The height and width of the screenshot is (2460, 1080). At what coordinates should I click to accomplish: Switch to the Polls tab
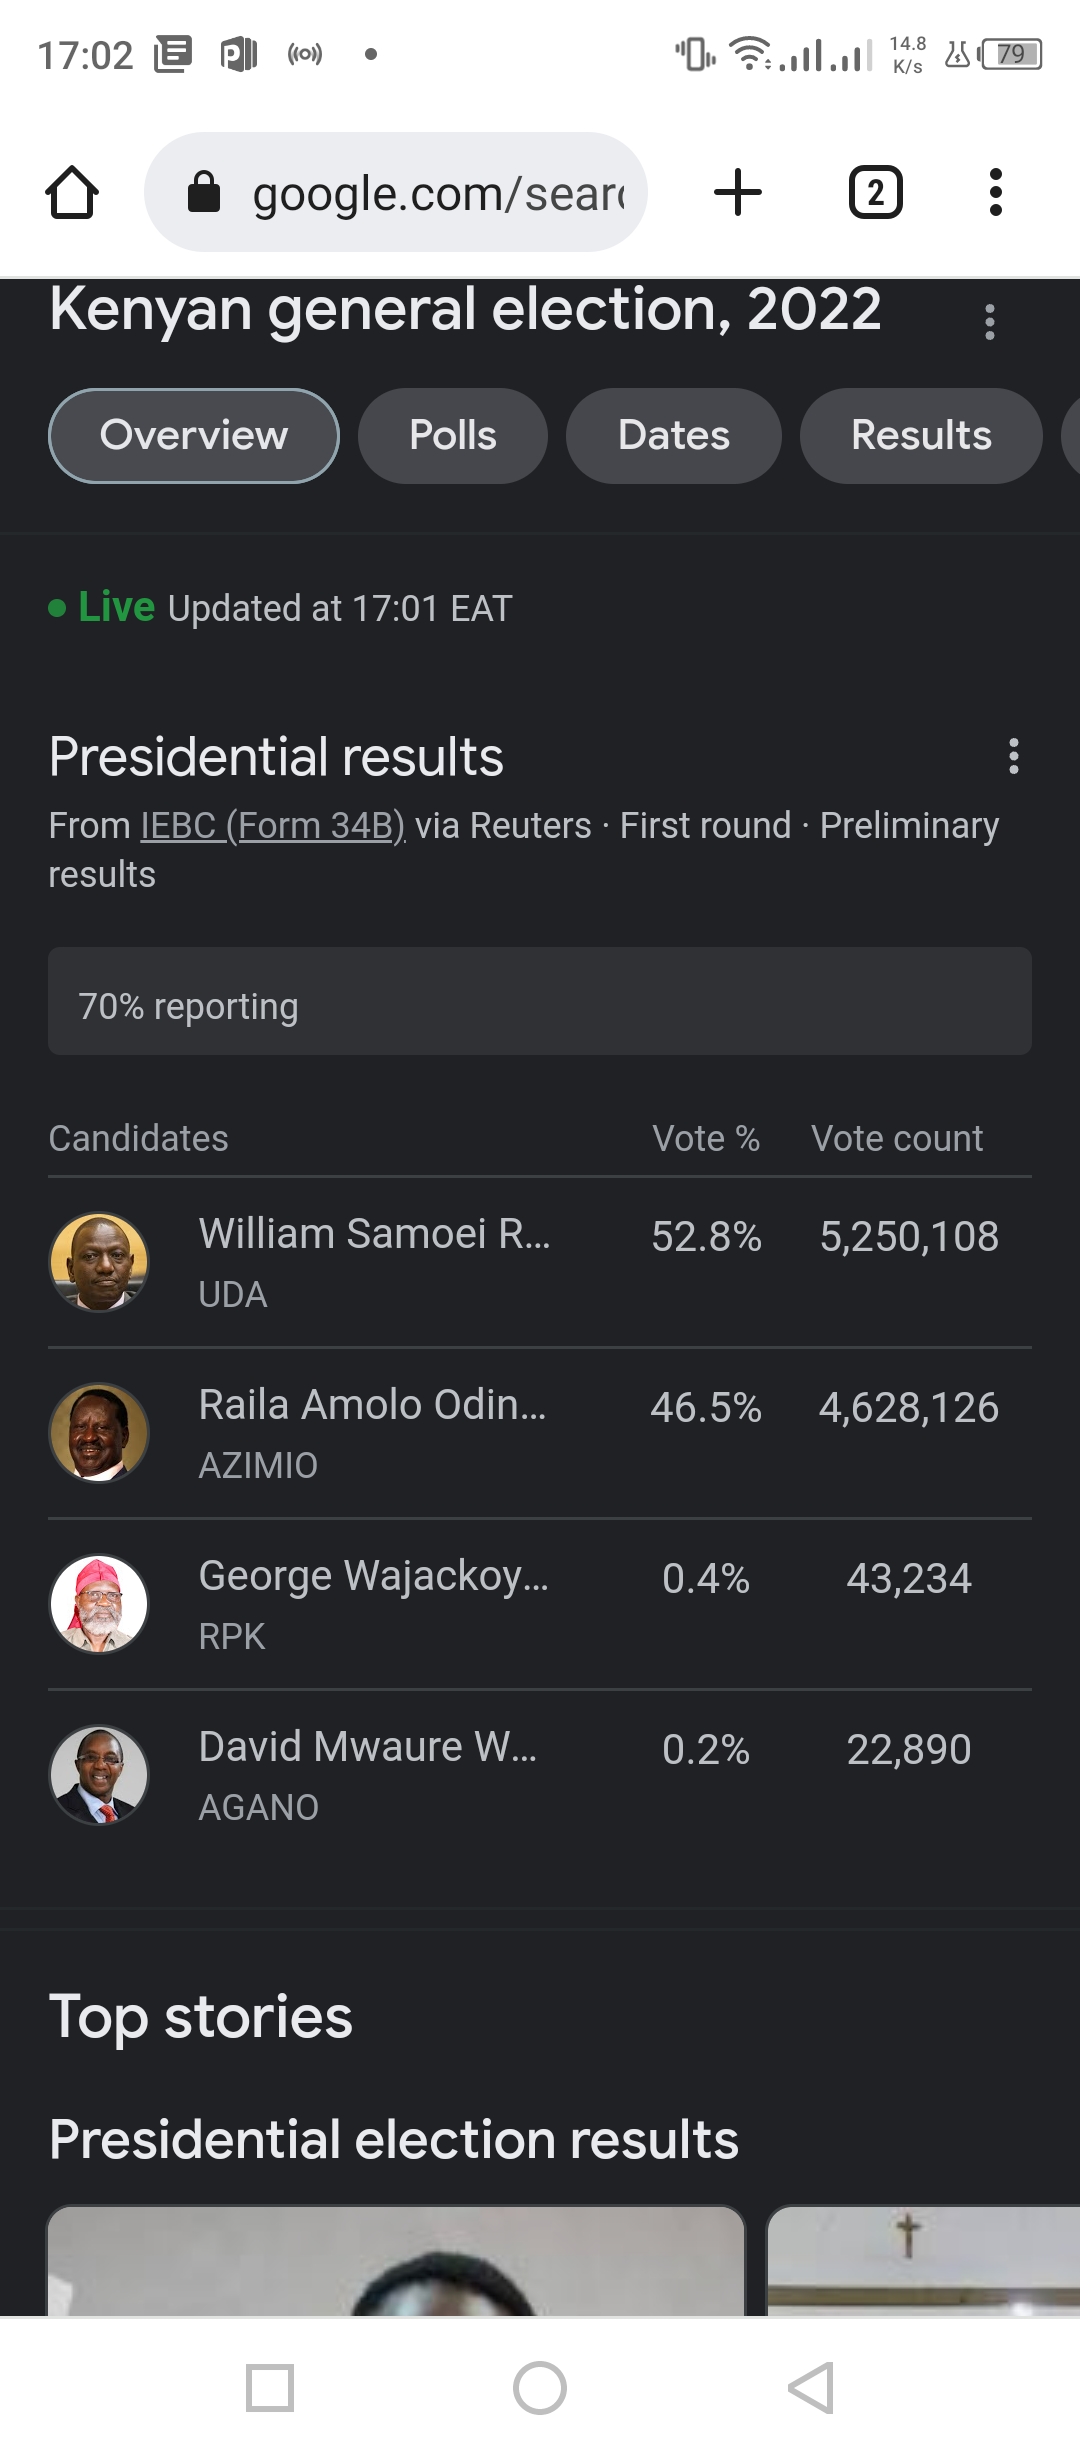coord(453,436)
